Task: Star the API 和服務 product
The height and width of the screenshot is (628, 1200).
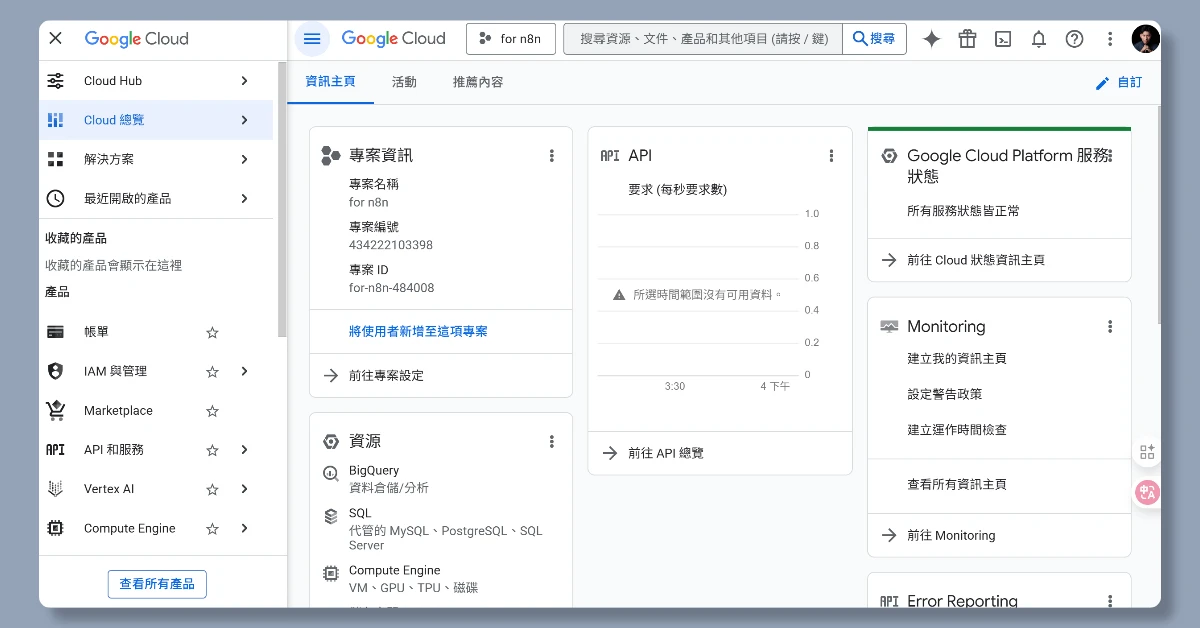Action: [212, 450]
